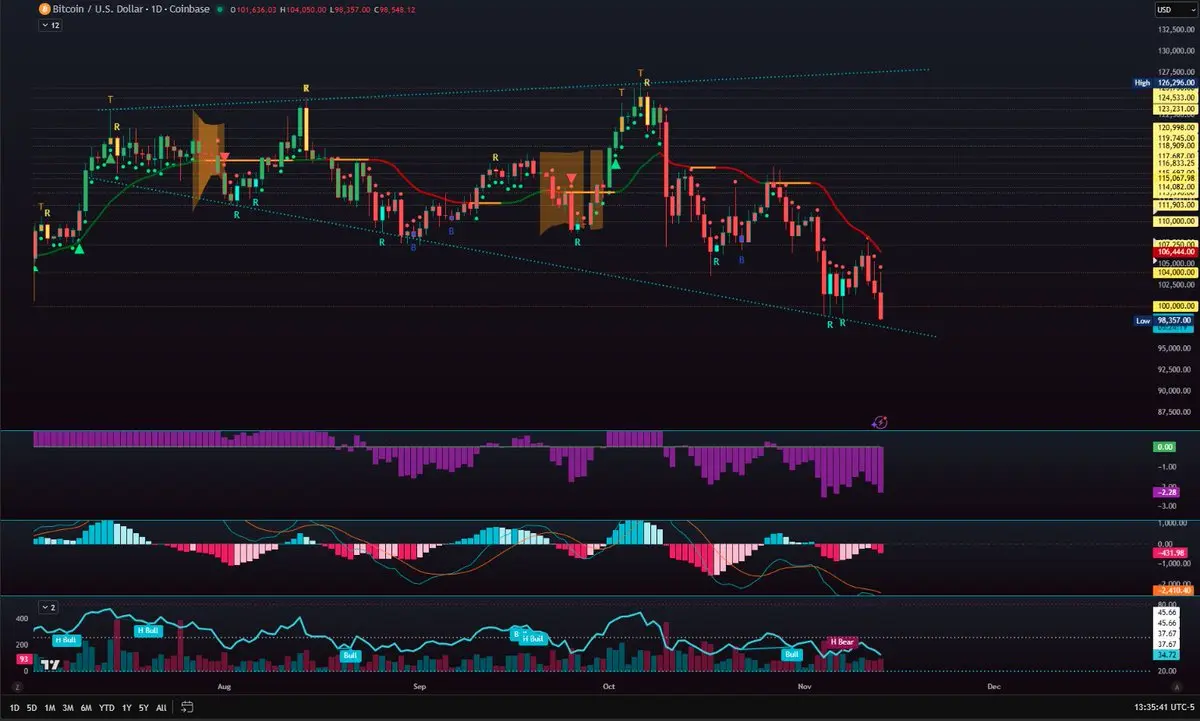This screenshot has width=1200, height=721.
Task: Click the purple lightning event marker icon
Action: click(880, 422)
